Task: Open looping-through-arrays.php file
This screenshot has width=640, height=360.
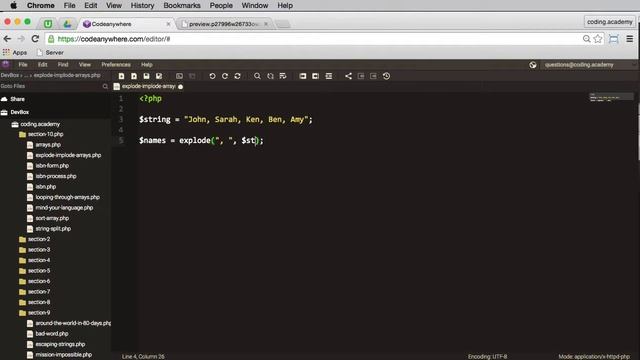Action: click(x=67, y=197)
